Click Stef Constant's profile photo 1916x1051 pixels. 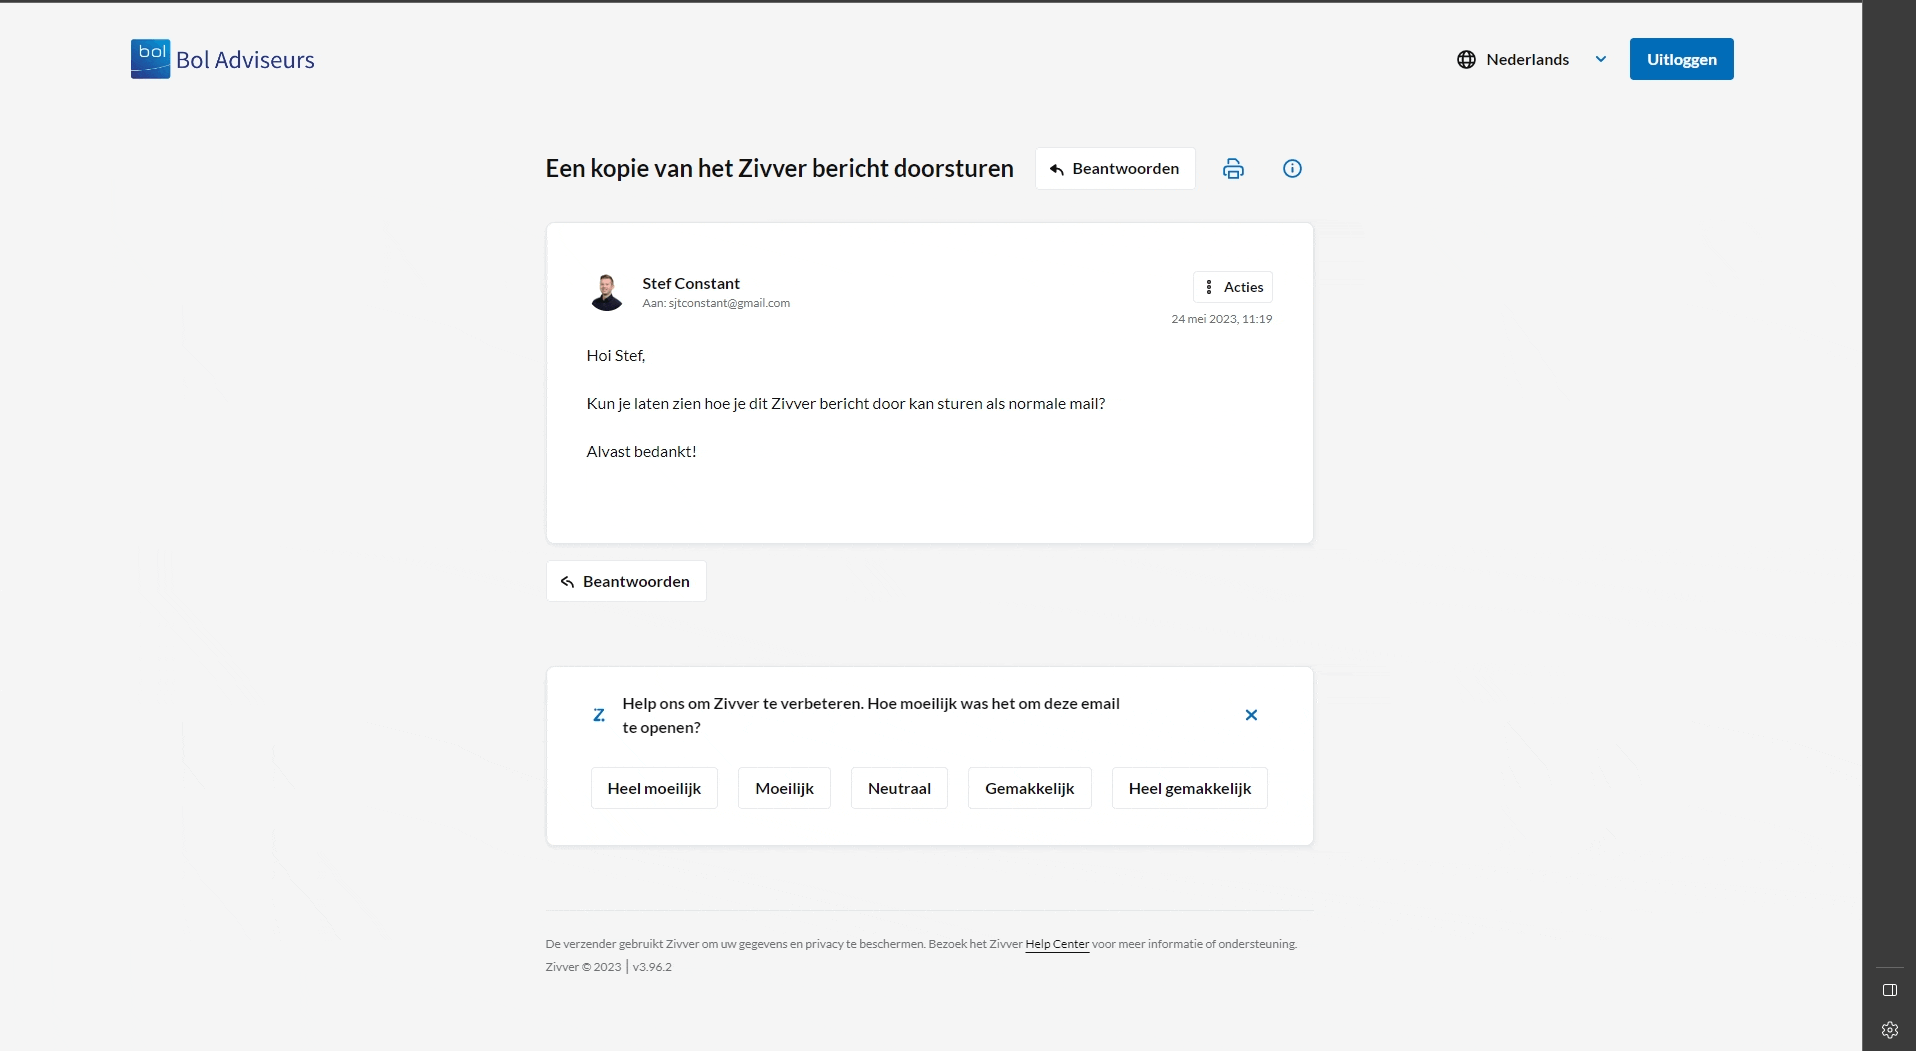pyautogui.click(x=606, y=292)
